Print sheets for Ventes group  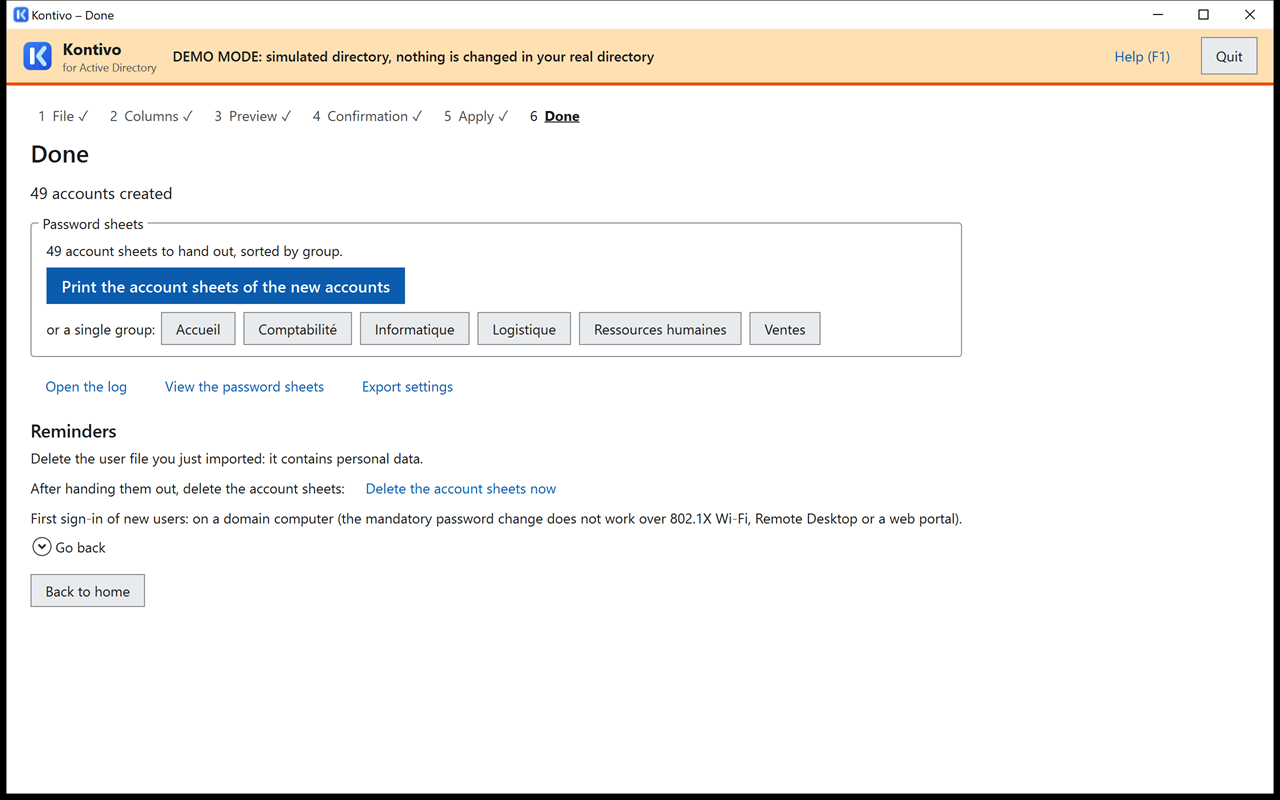point(785,329)
